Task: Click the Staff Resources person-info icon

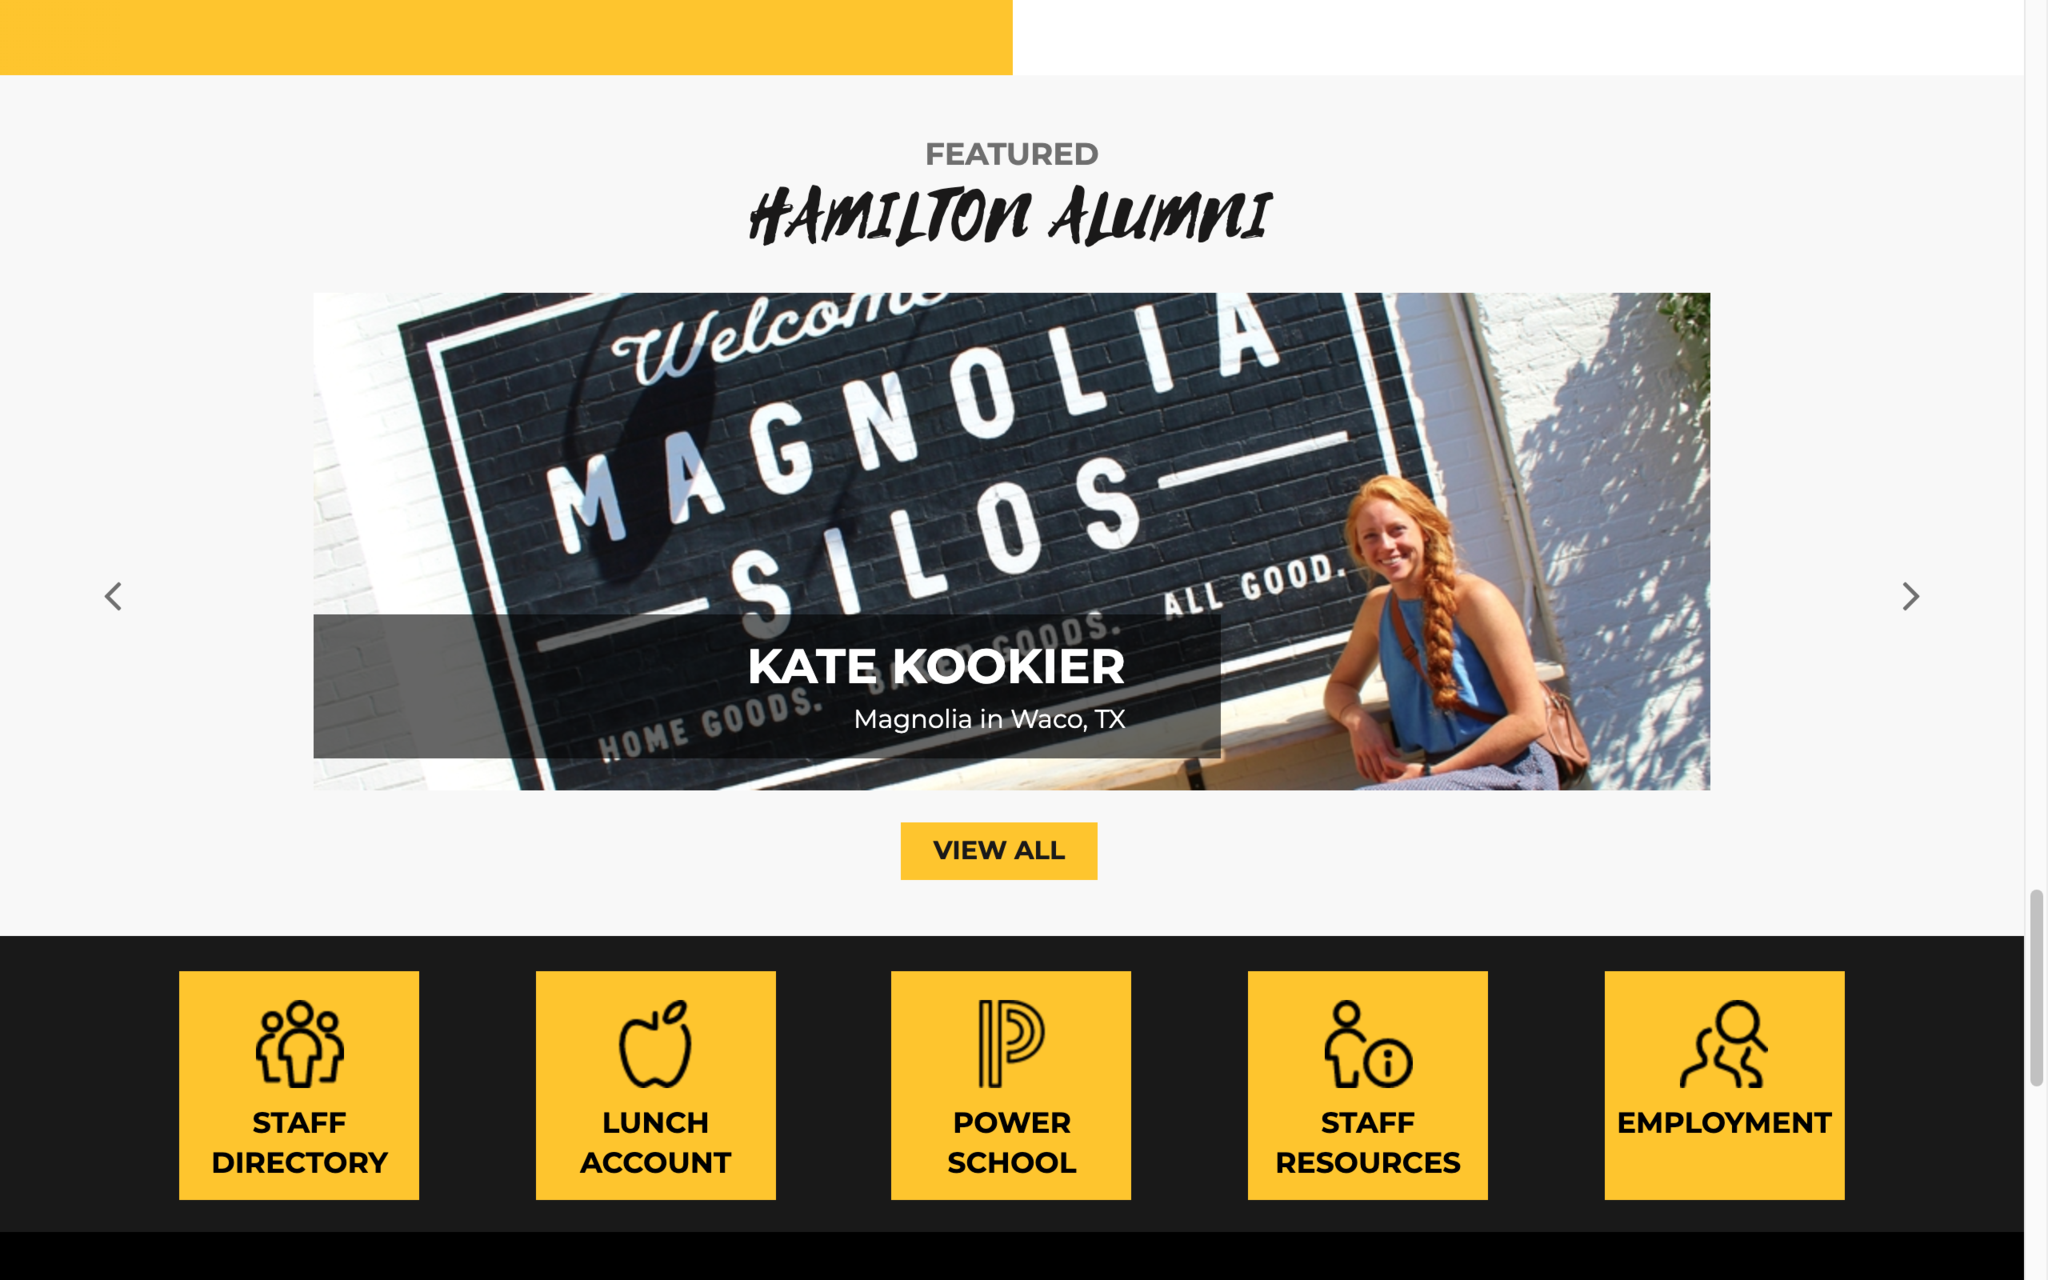Action: [1367, 1043]
